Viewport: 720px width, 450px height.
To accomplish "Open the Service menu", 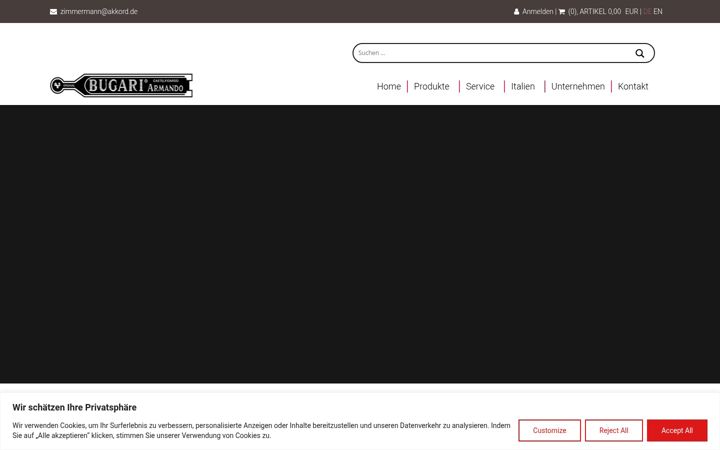I will pos(480,86).
